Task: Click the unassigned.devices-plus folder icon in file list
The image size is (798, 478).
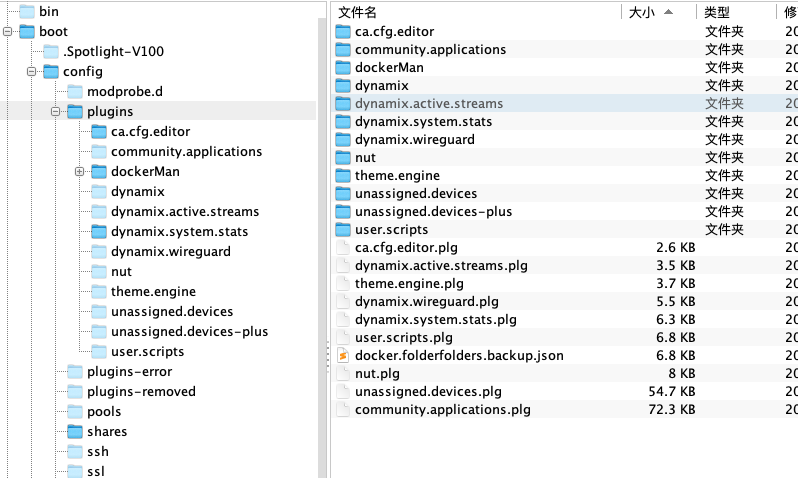Action: pyautogui.click(x=343, y=211)
